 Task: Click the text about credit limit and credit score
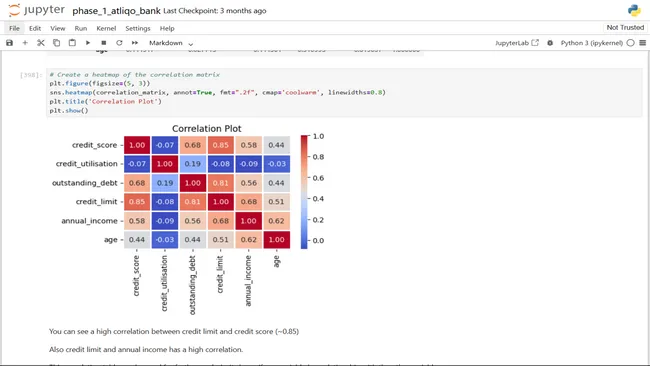[174, 332]
